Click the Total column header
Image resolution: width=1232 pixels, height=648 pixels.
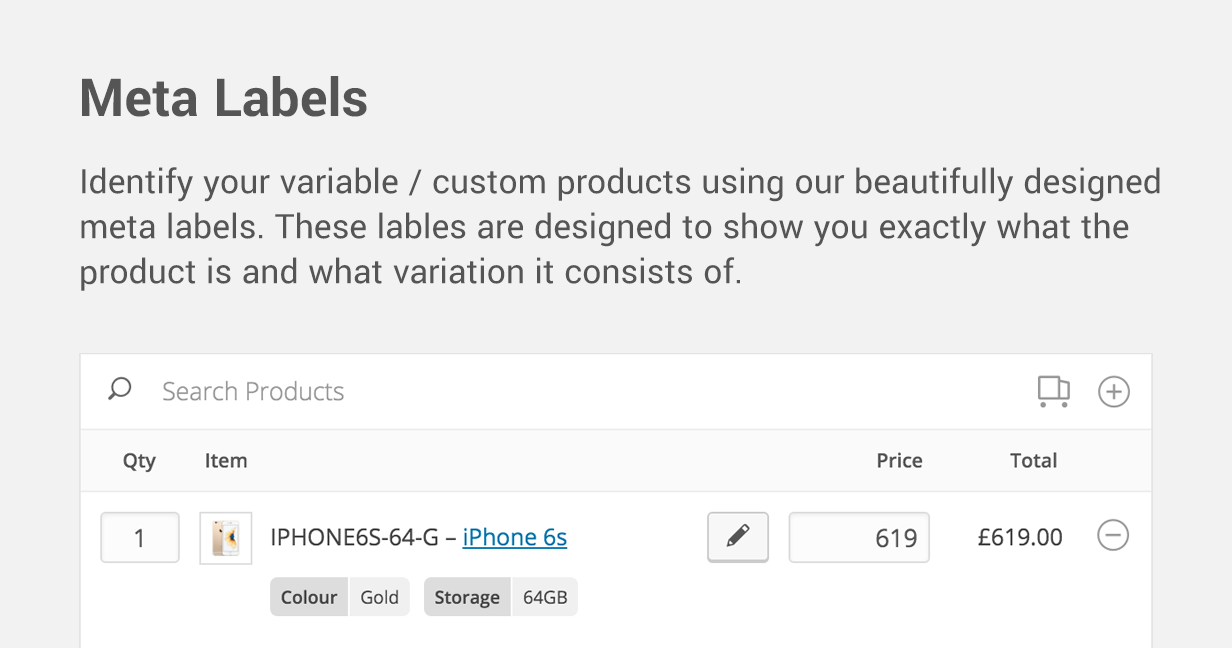(1033, 461)
